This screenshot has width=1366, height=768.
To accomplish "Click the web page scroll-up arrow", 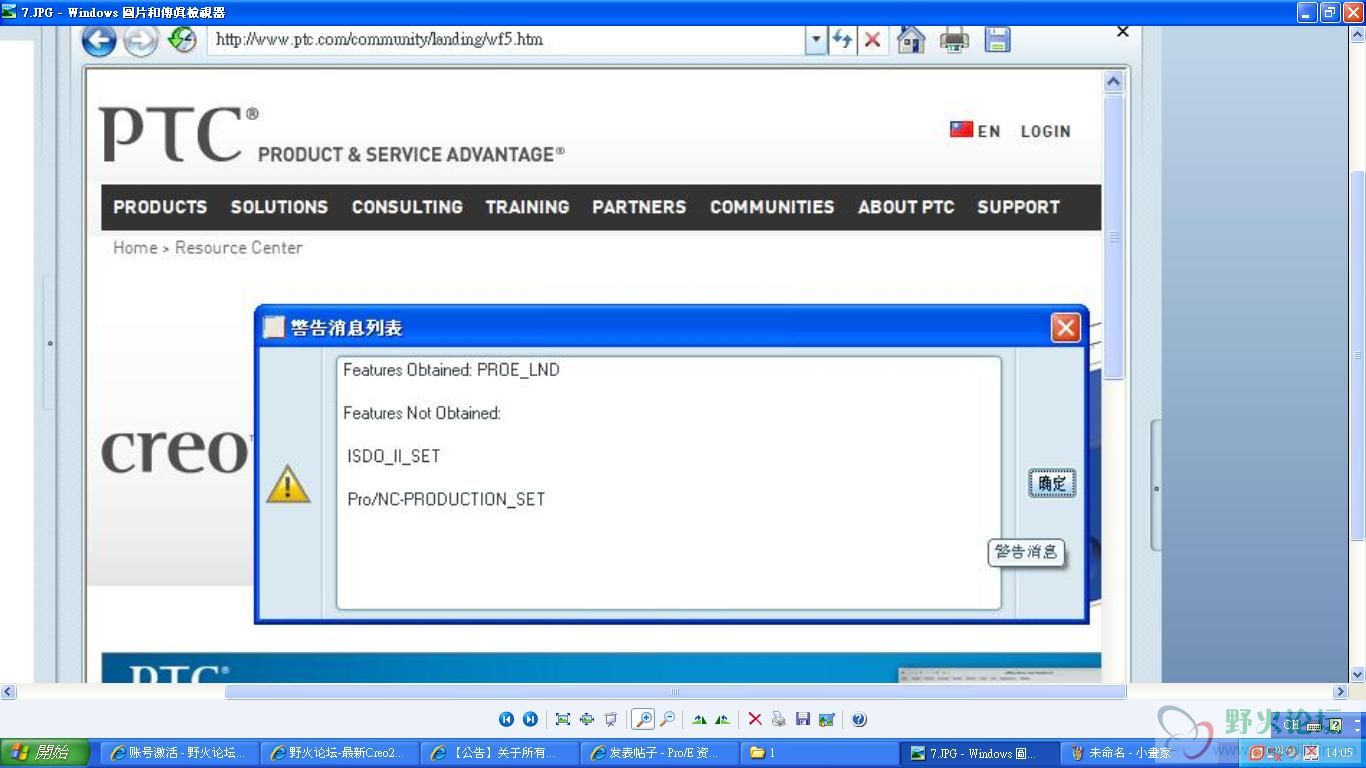I will (x=1113, y=82).
